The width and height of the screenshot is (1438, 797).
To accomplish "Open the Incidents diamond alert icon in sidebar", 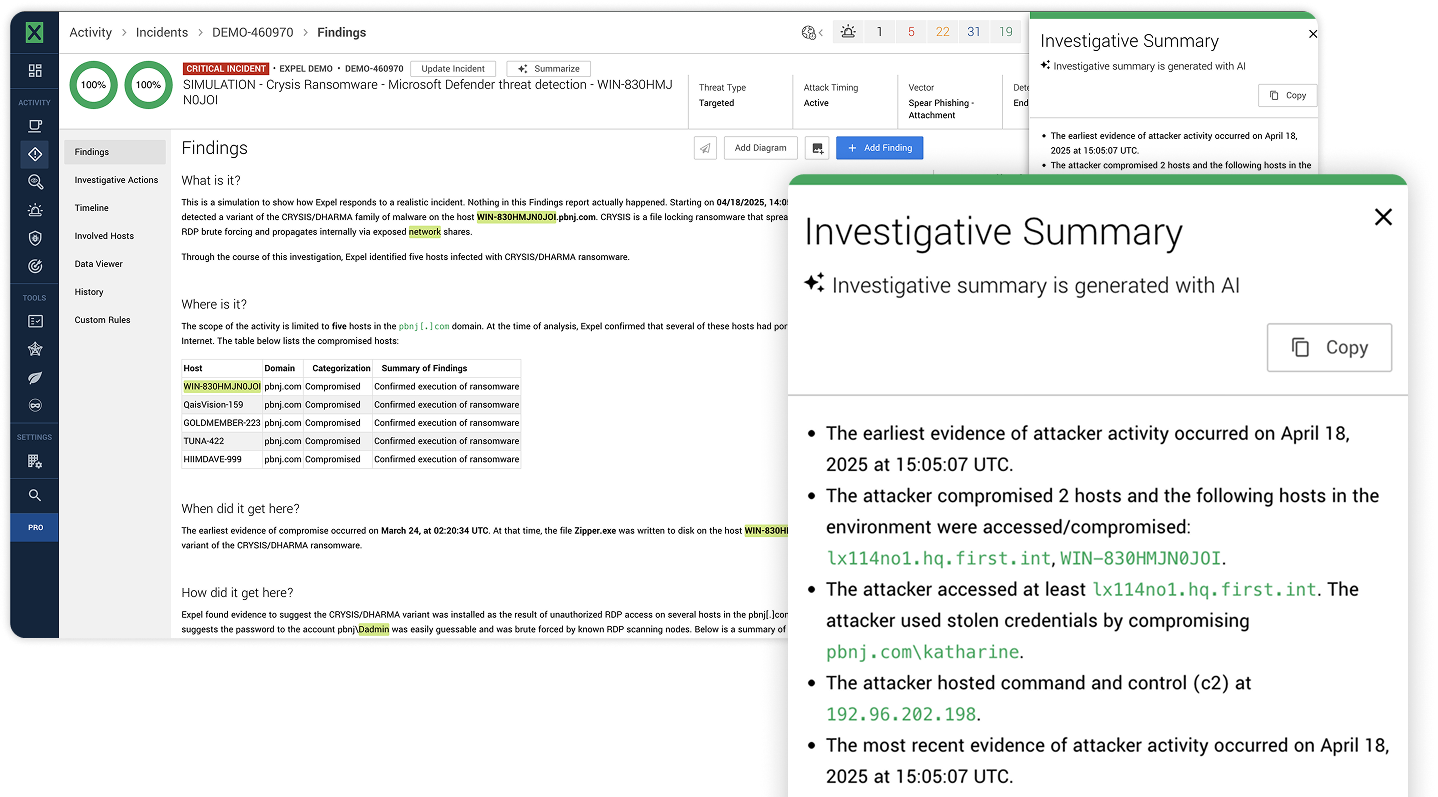I will (35, 153).
